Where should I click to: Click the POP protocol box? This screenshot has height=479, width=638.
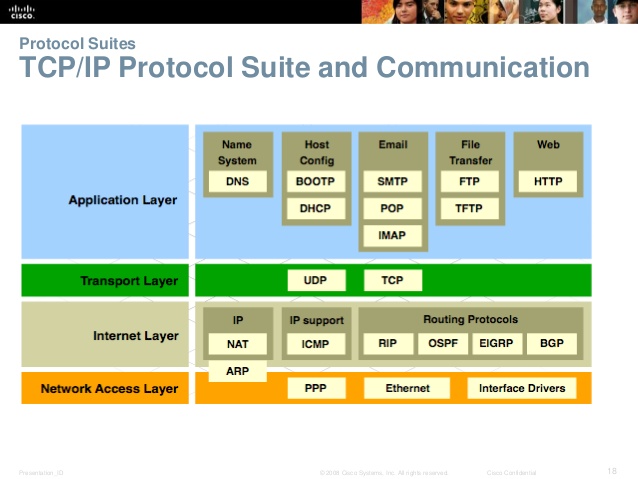coord(393,208)
